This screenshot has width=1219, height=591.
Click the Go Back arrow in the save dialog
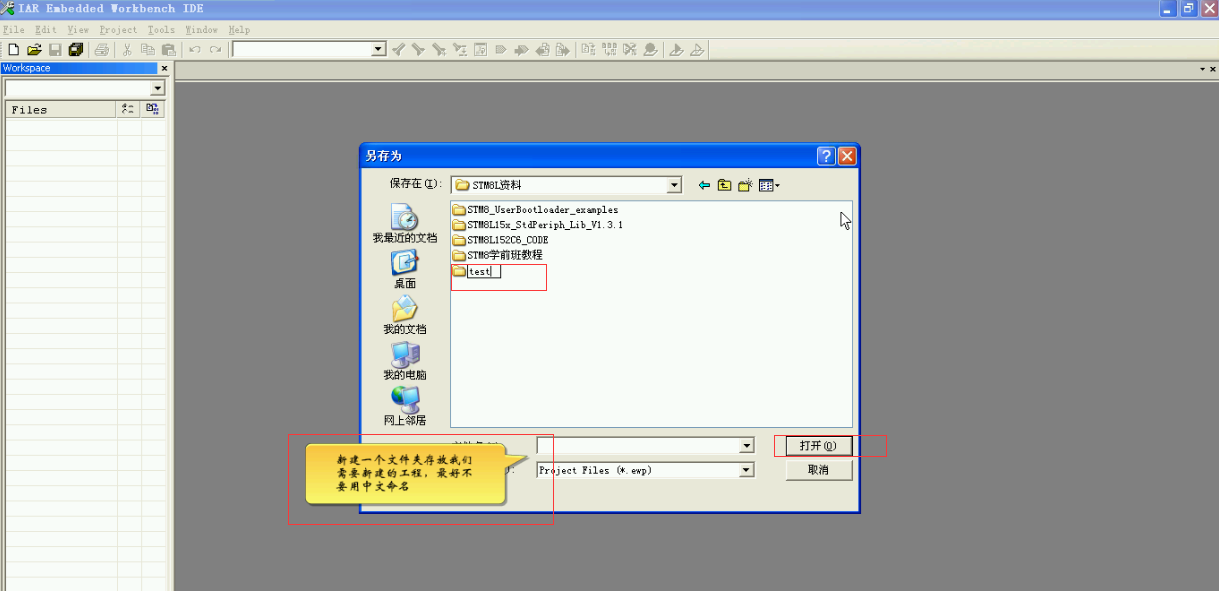click(x=704, y=185)
